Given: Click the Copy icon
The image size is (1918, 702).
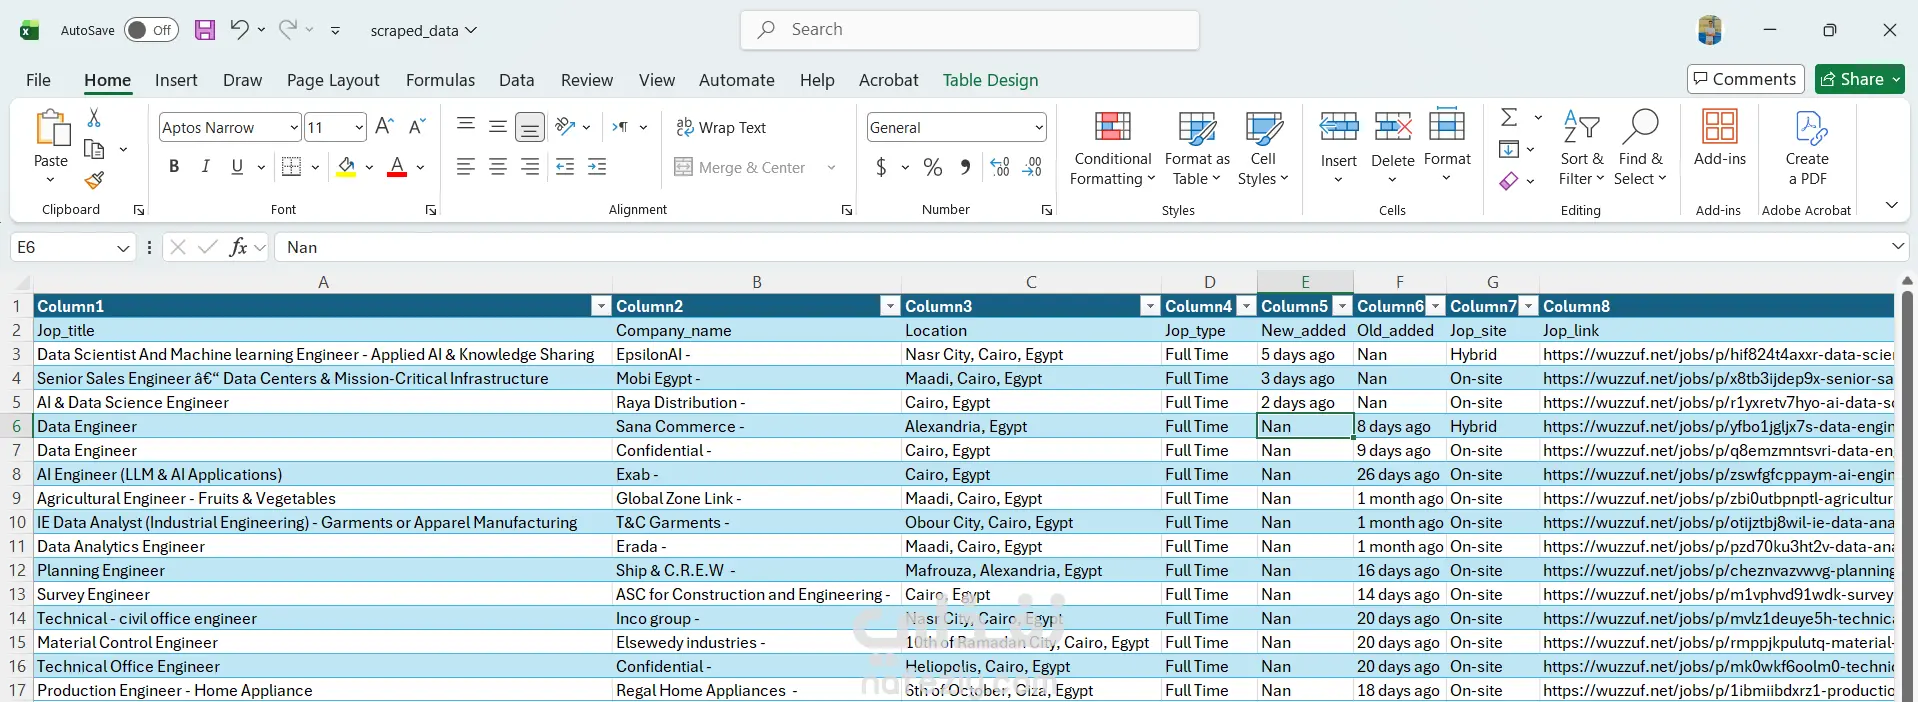Looking at the screenshot, I should click(94, 149).
